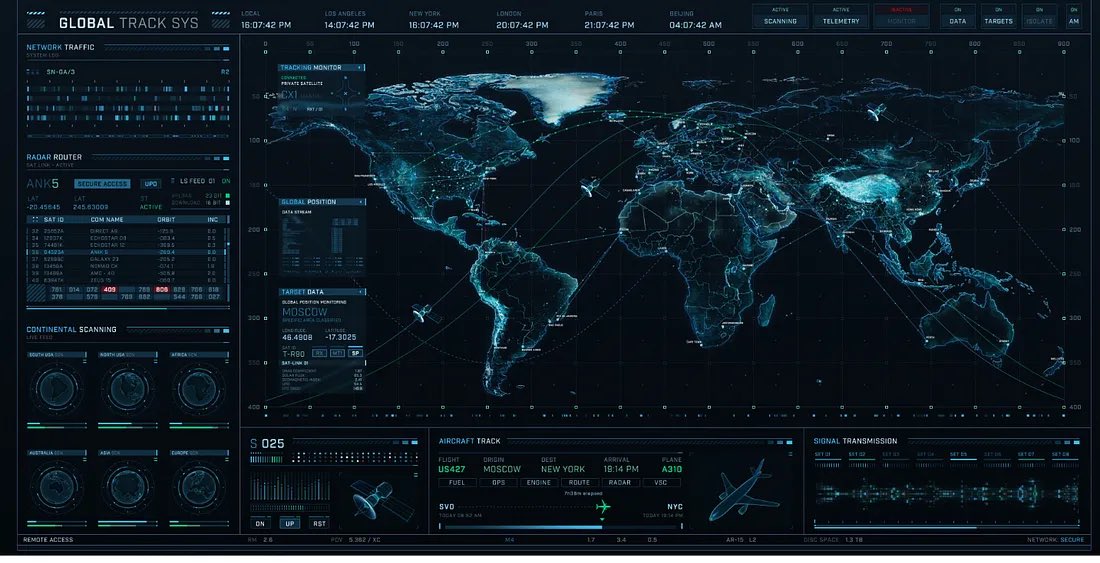
Task: Click the UP button in S 025 panel
Action: pos(290,524)
